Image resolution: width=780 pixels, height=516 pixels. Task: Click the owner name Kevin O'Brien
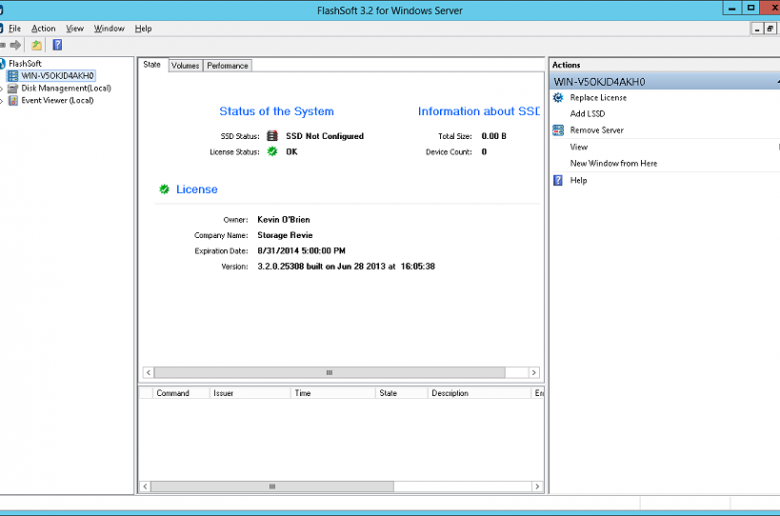(x=284, y=220)
